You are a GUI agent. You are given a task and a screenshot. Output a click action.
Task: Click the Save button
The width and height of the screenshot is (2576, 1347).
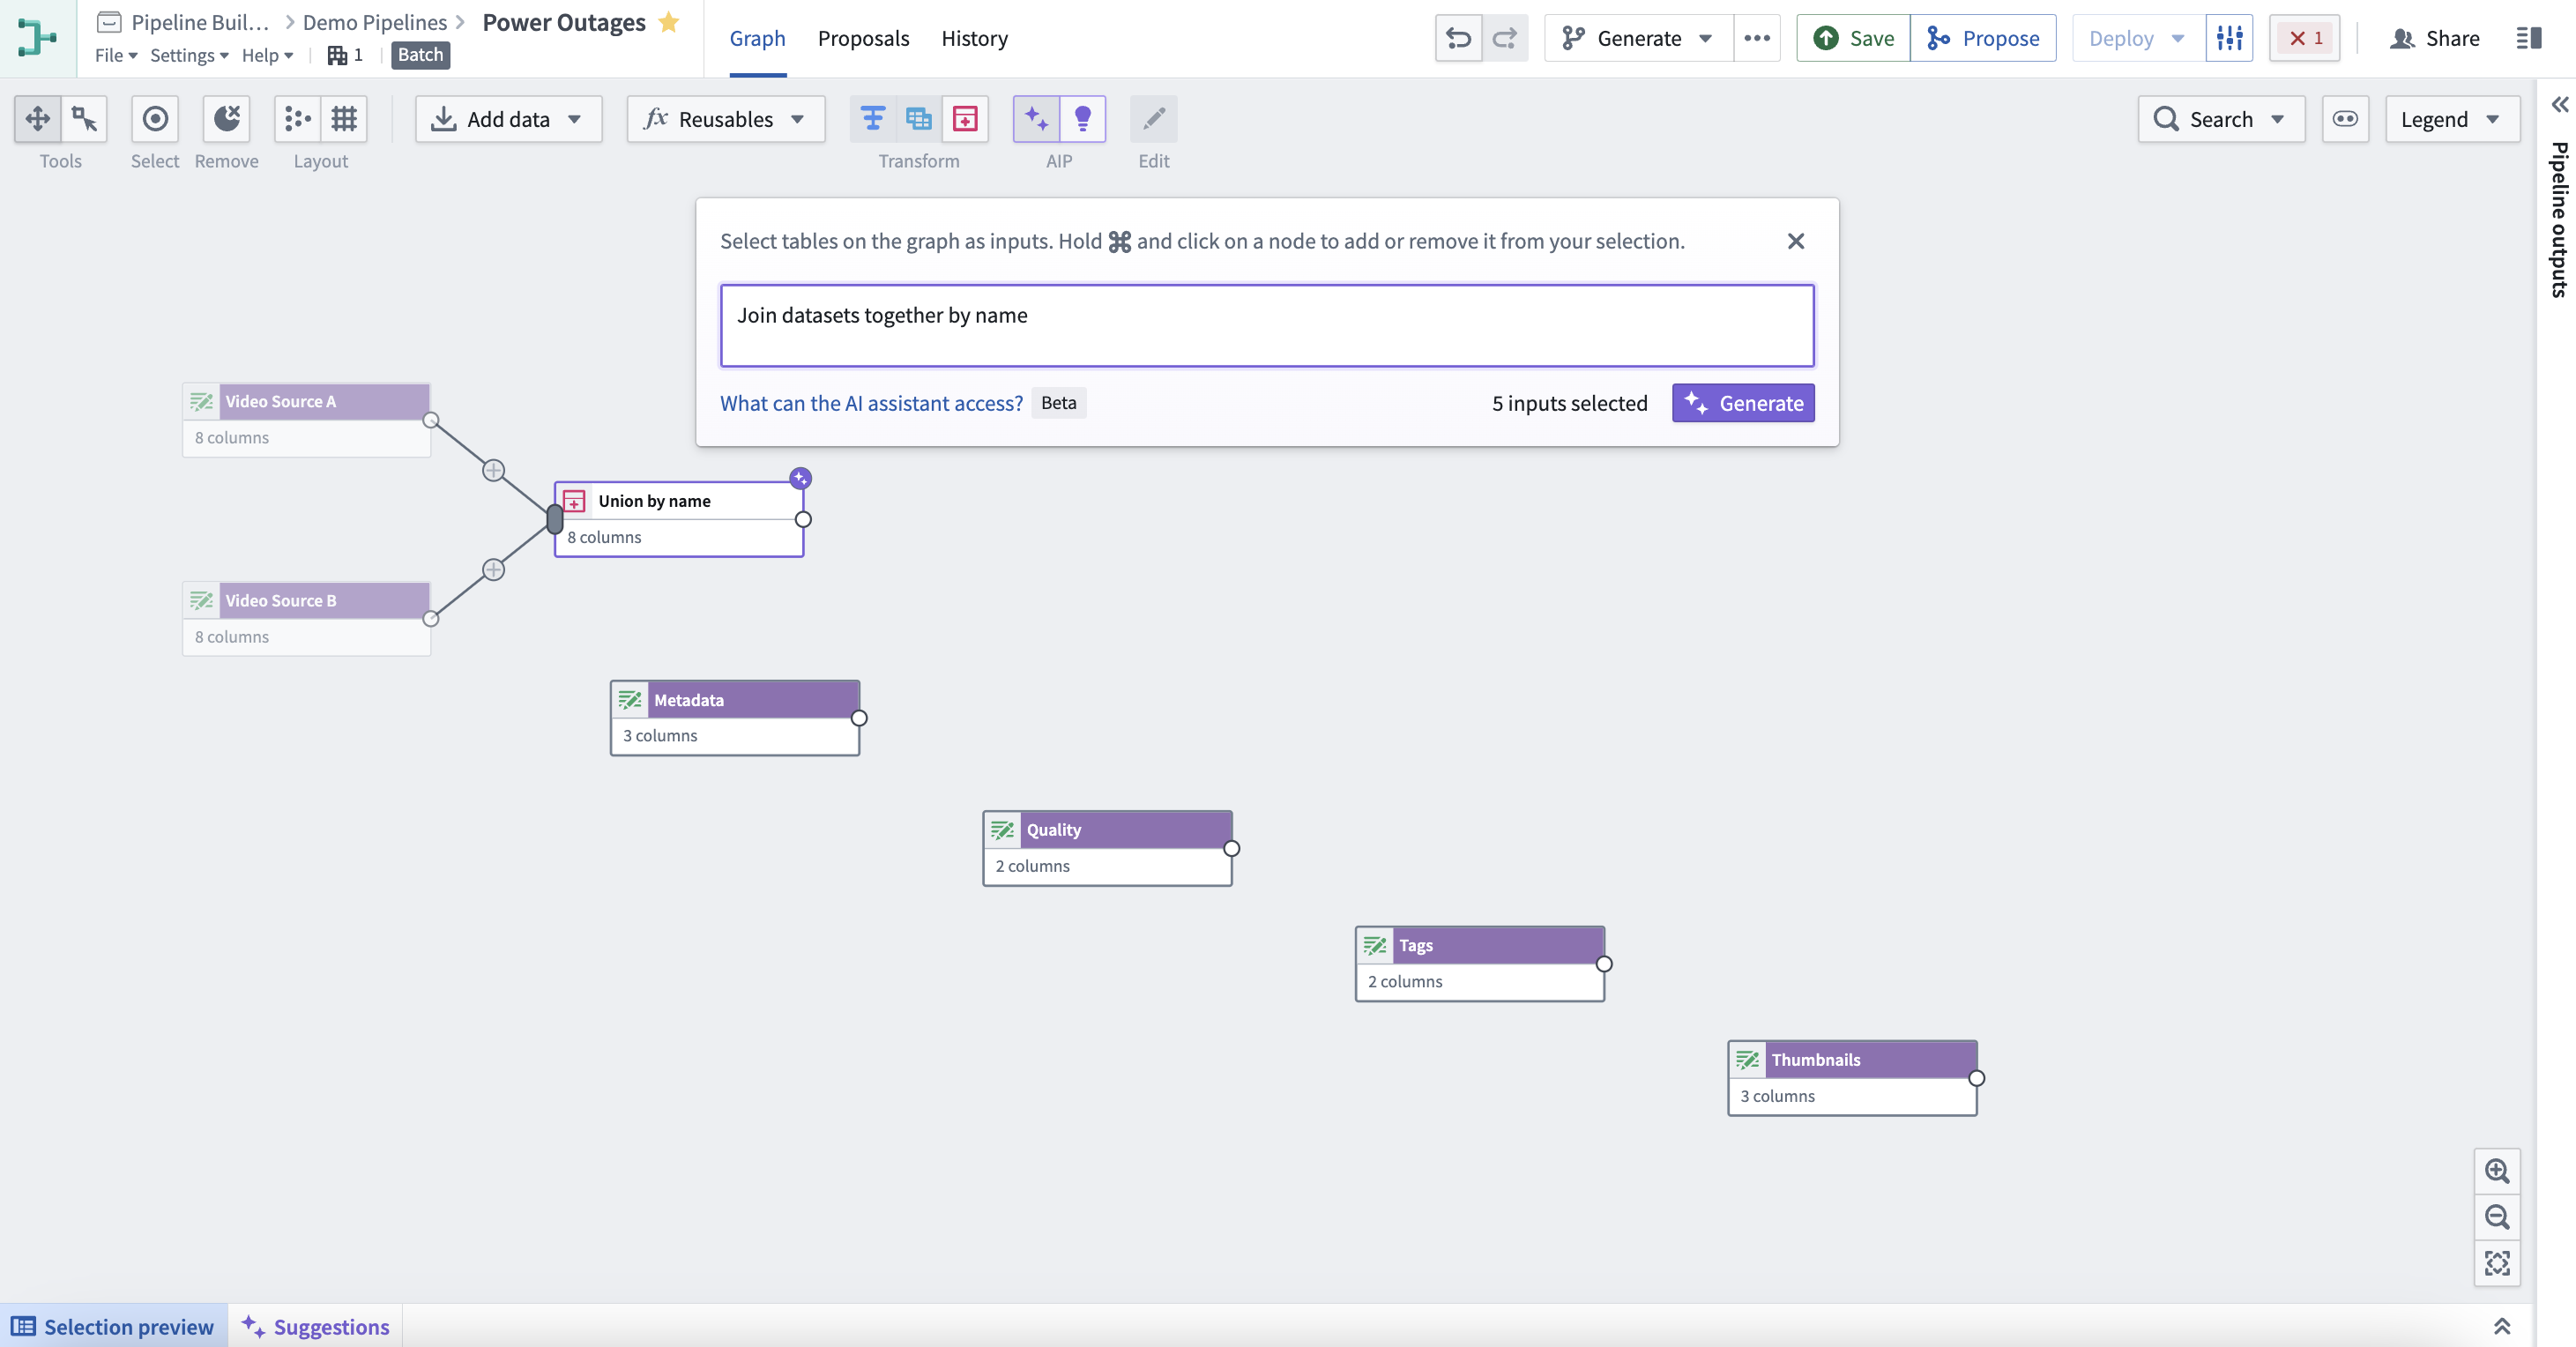pos(1854,38)
